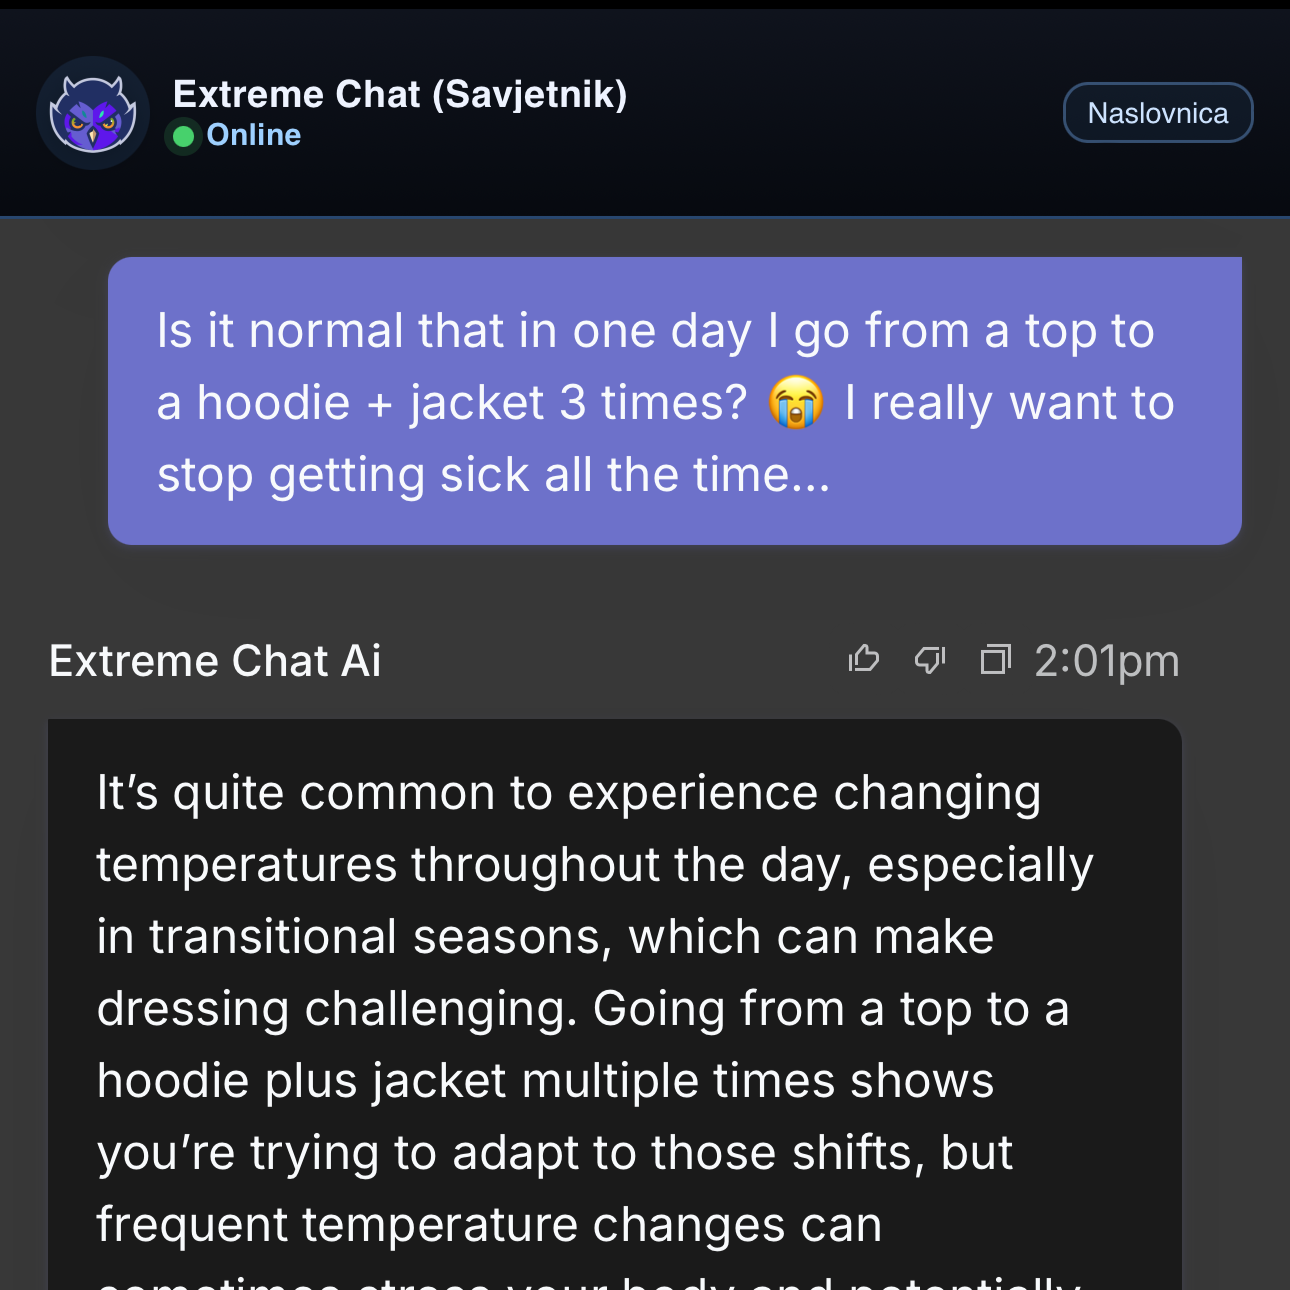Click the green online status dot
This screenshot has height=1290, width=1290.
[x=184, y=136]
